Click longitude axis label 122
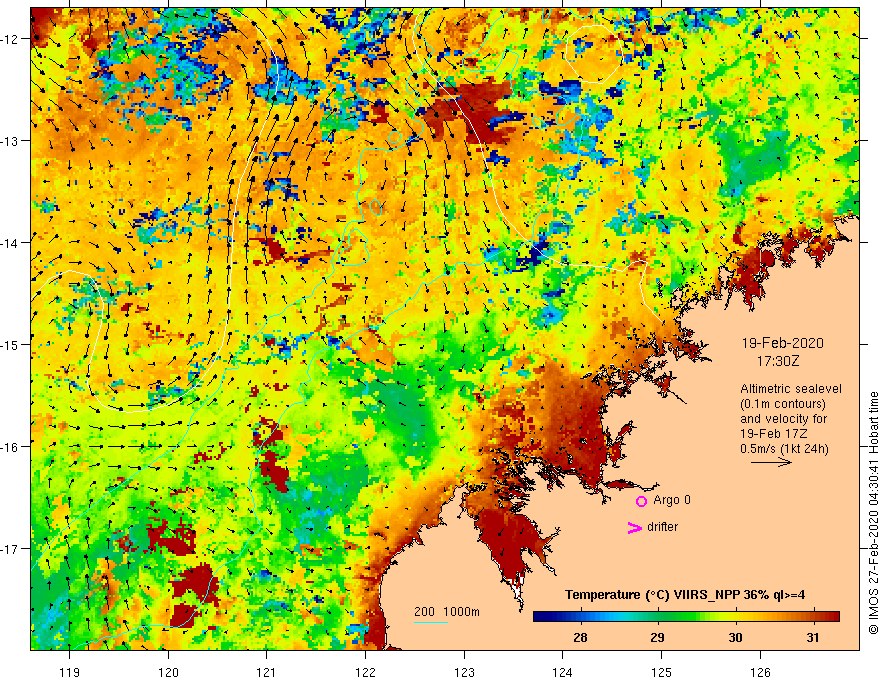Viewport: 880px width, 680px height. pos(365,672)
